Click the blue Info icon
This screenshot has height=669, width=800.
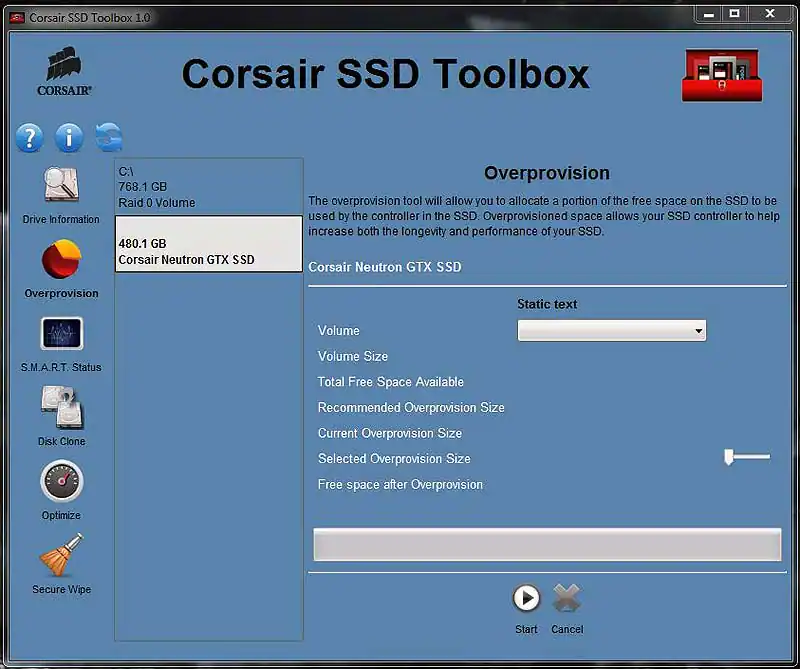69,138
